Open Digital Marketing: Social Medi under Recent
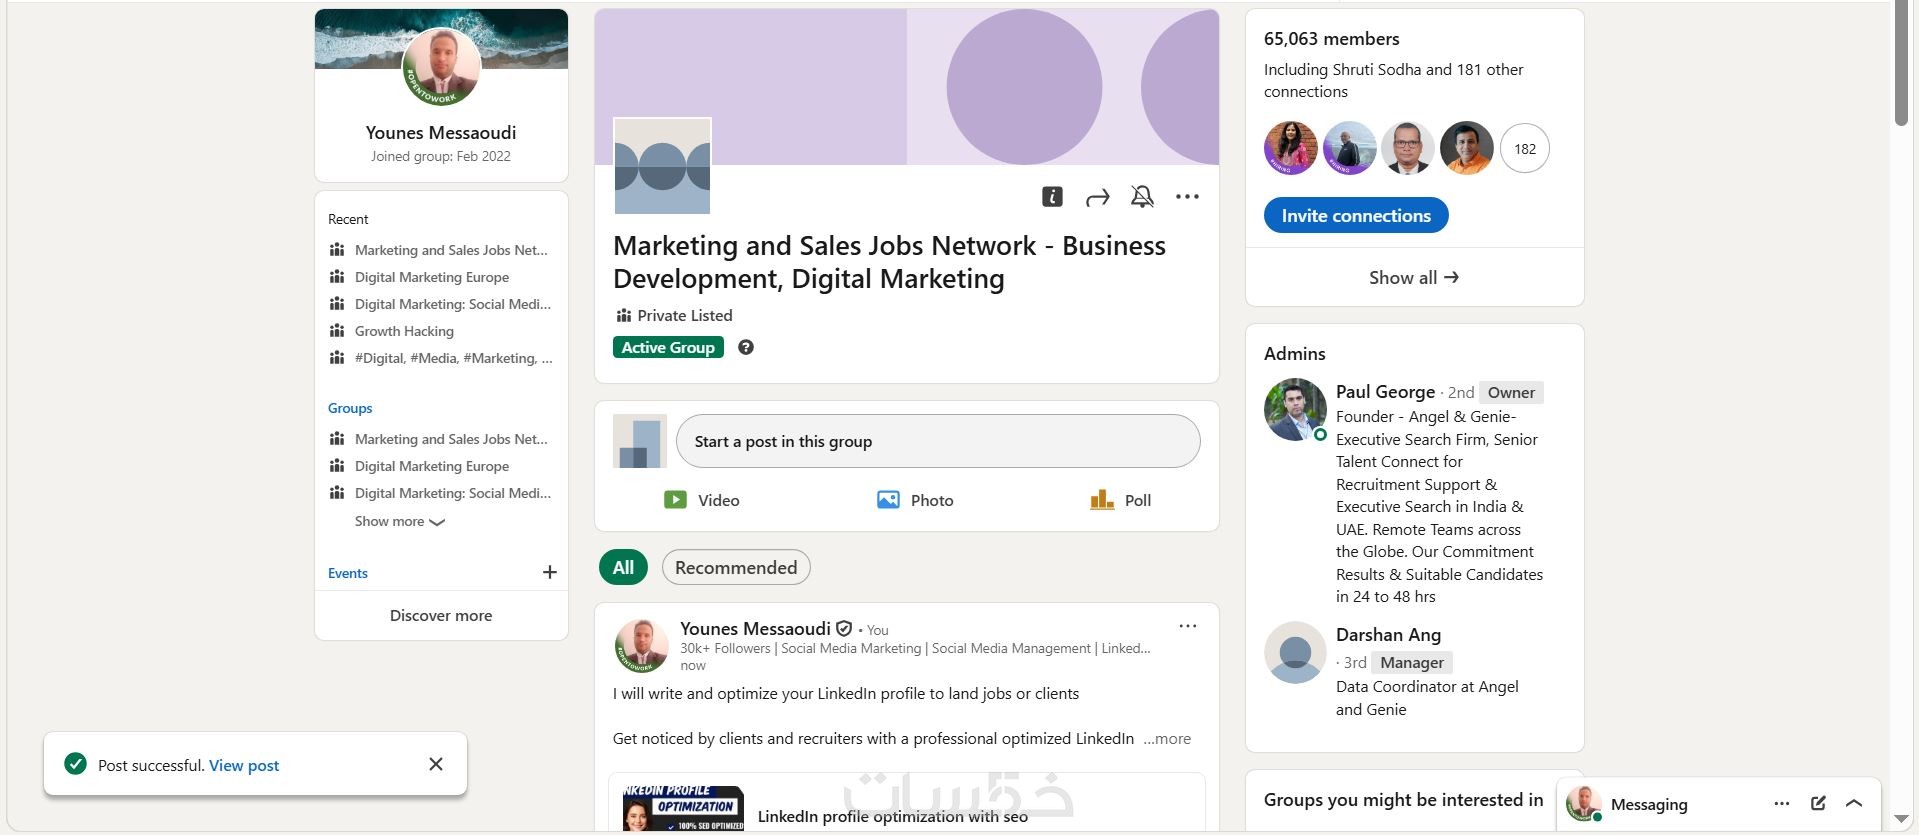 (x=453, y=304)
